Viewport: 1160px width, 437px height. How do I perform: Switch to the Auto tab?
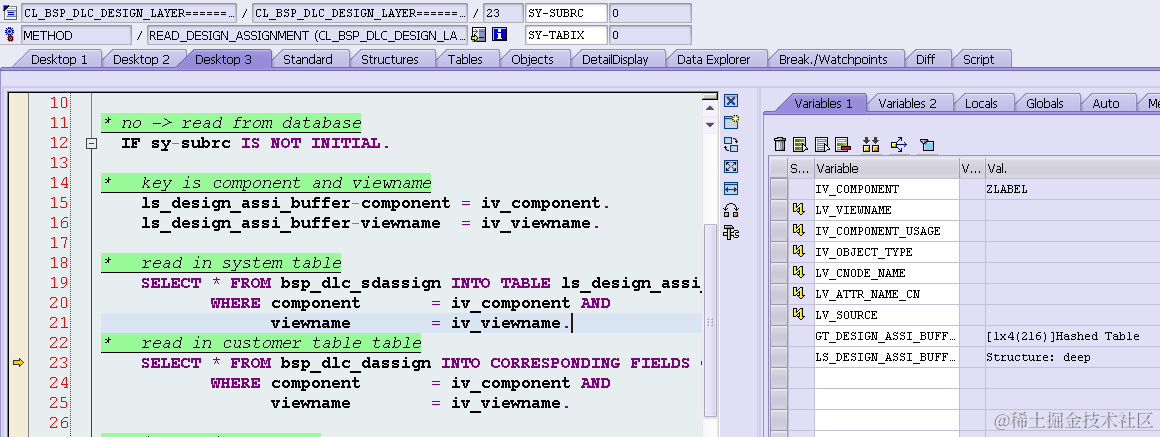1106,104
